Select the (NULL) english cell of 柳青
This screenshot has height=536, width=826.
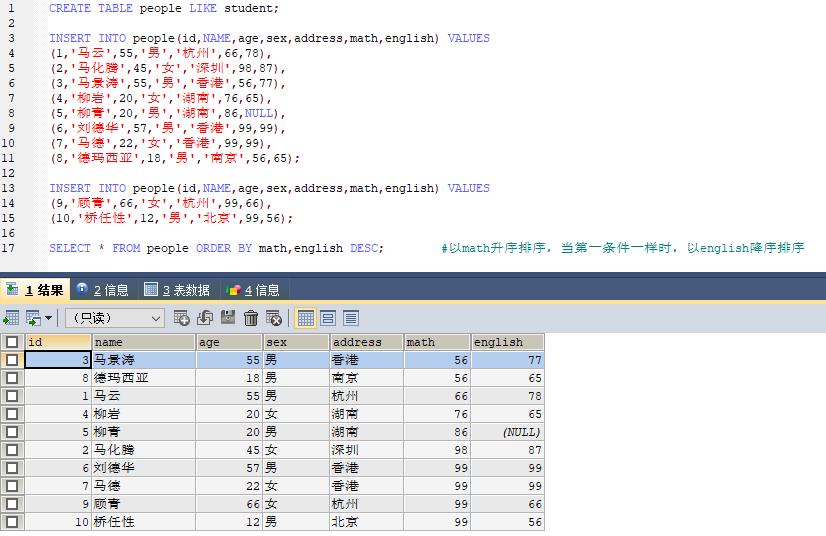(507, 432)
